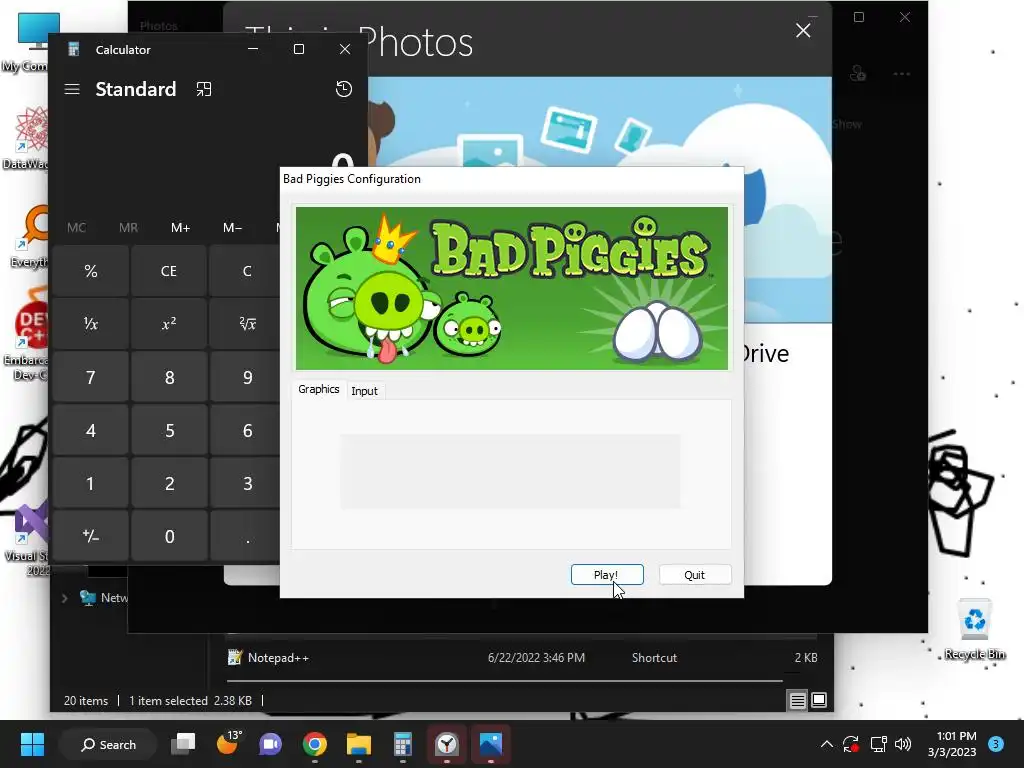Image resolution: width=1024 pixels, height=768 pixels.
Task: Open the weather widget showing 13°
Action: [229, 743]
